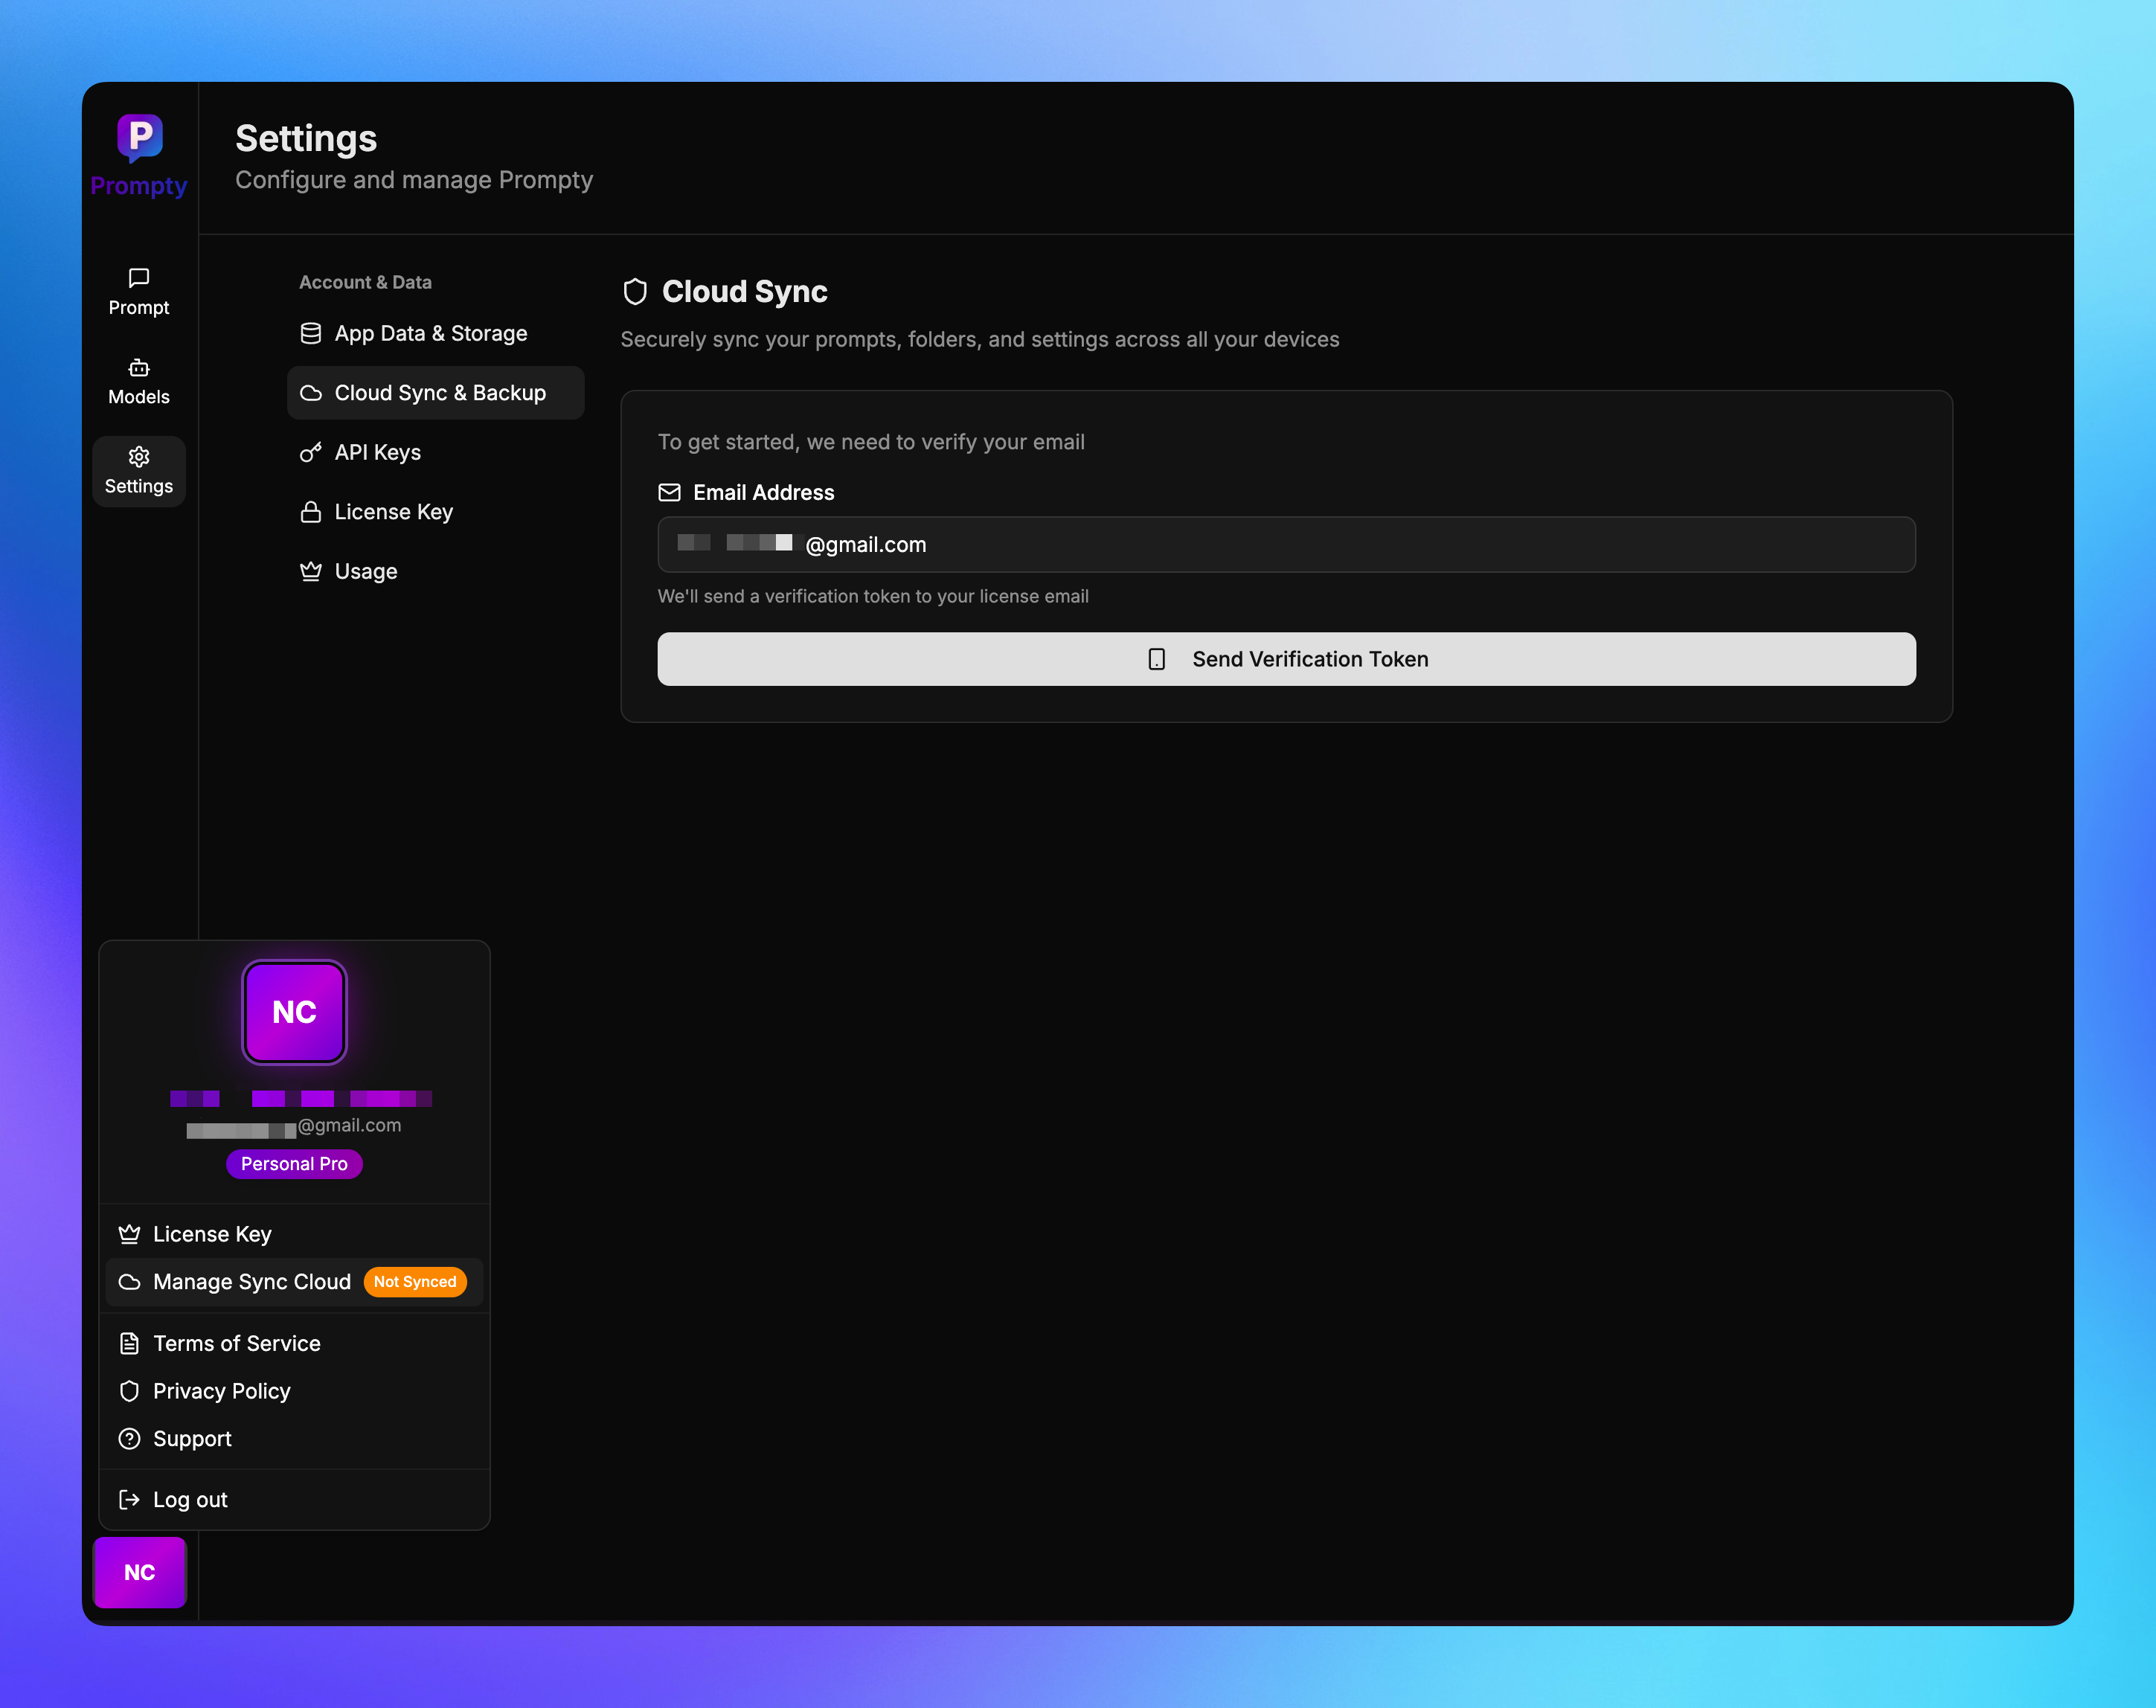
Task: Click Send Verification Token button
Action: coord(1286,659)
